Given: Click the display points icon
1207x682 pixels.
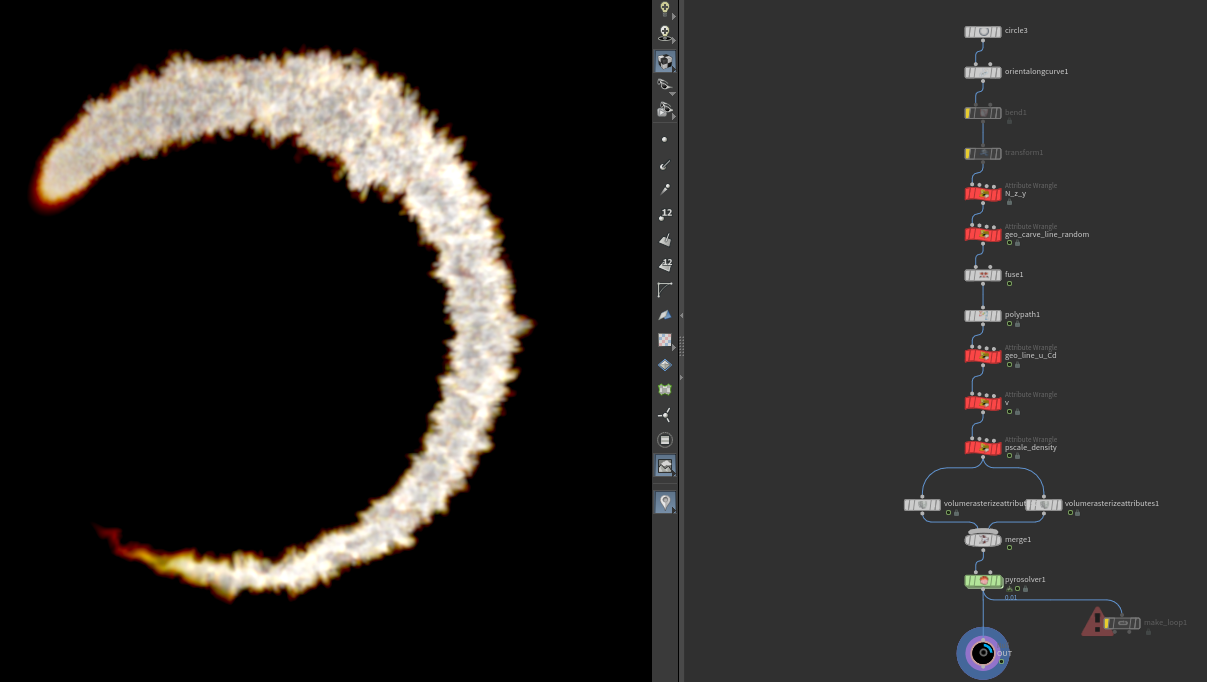Looking at the screenshot, I should tap(665, 140).
